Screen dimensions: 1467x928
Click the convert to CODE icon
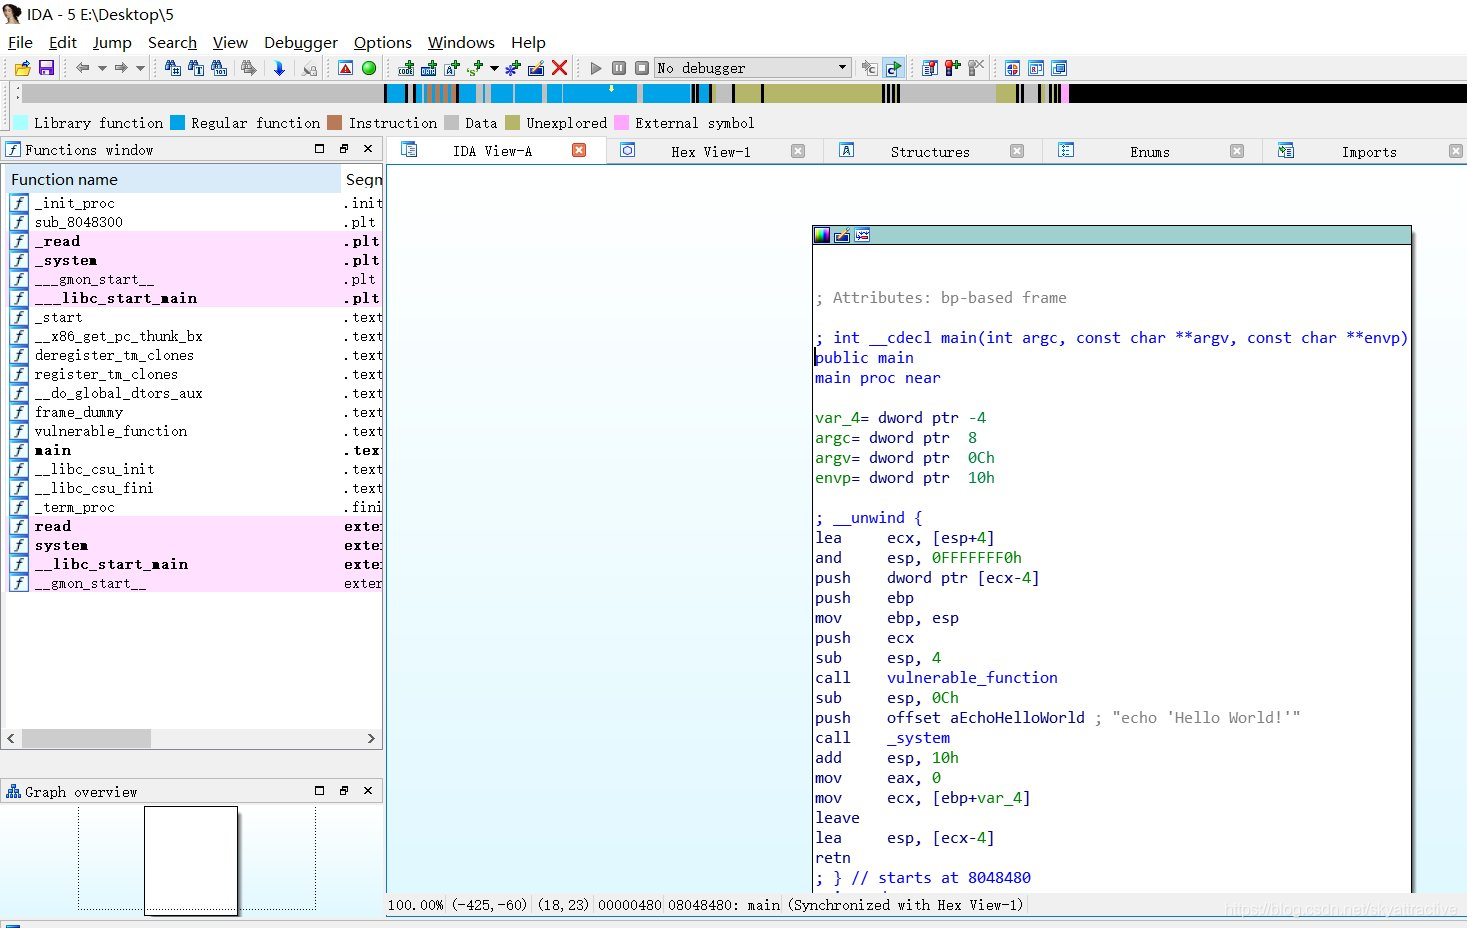[x=406, y=68]
